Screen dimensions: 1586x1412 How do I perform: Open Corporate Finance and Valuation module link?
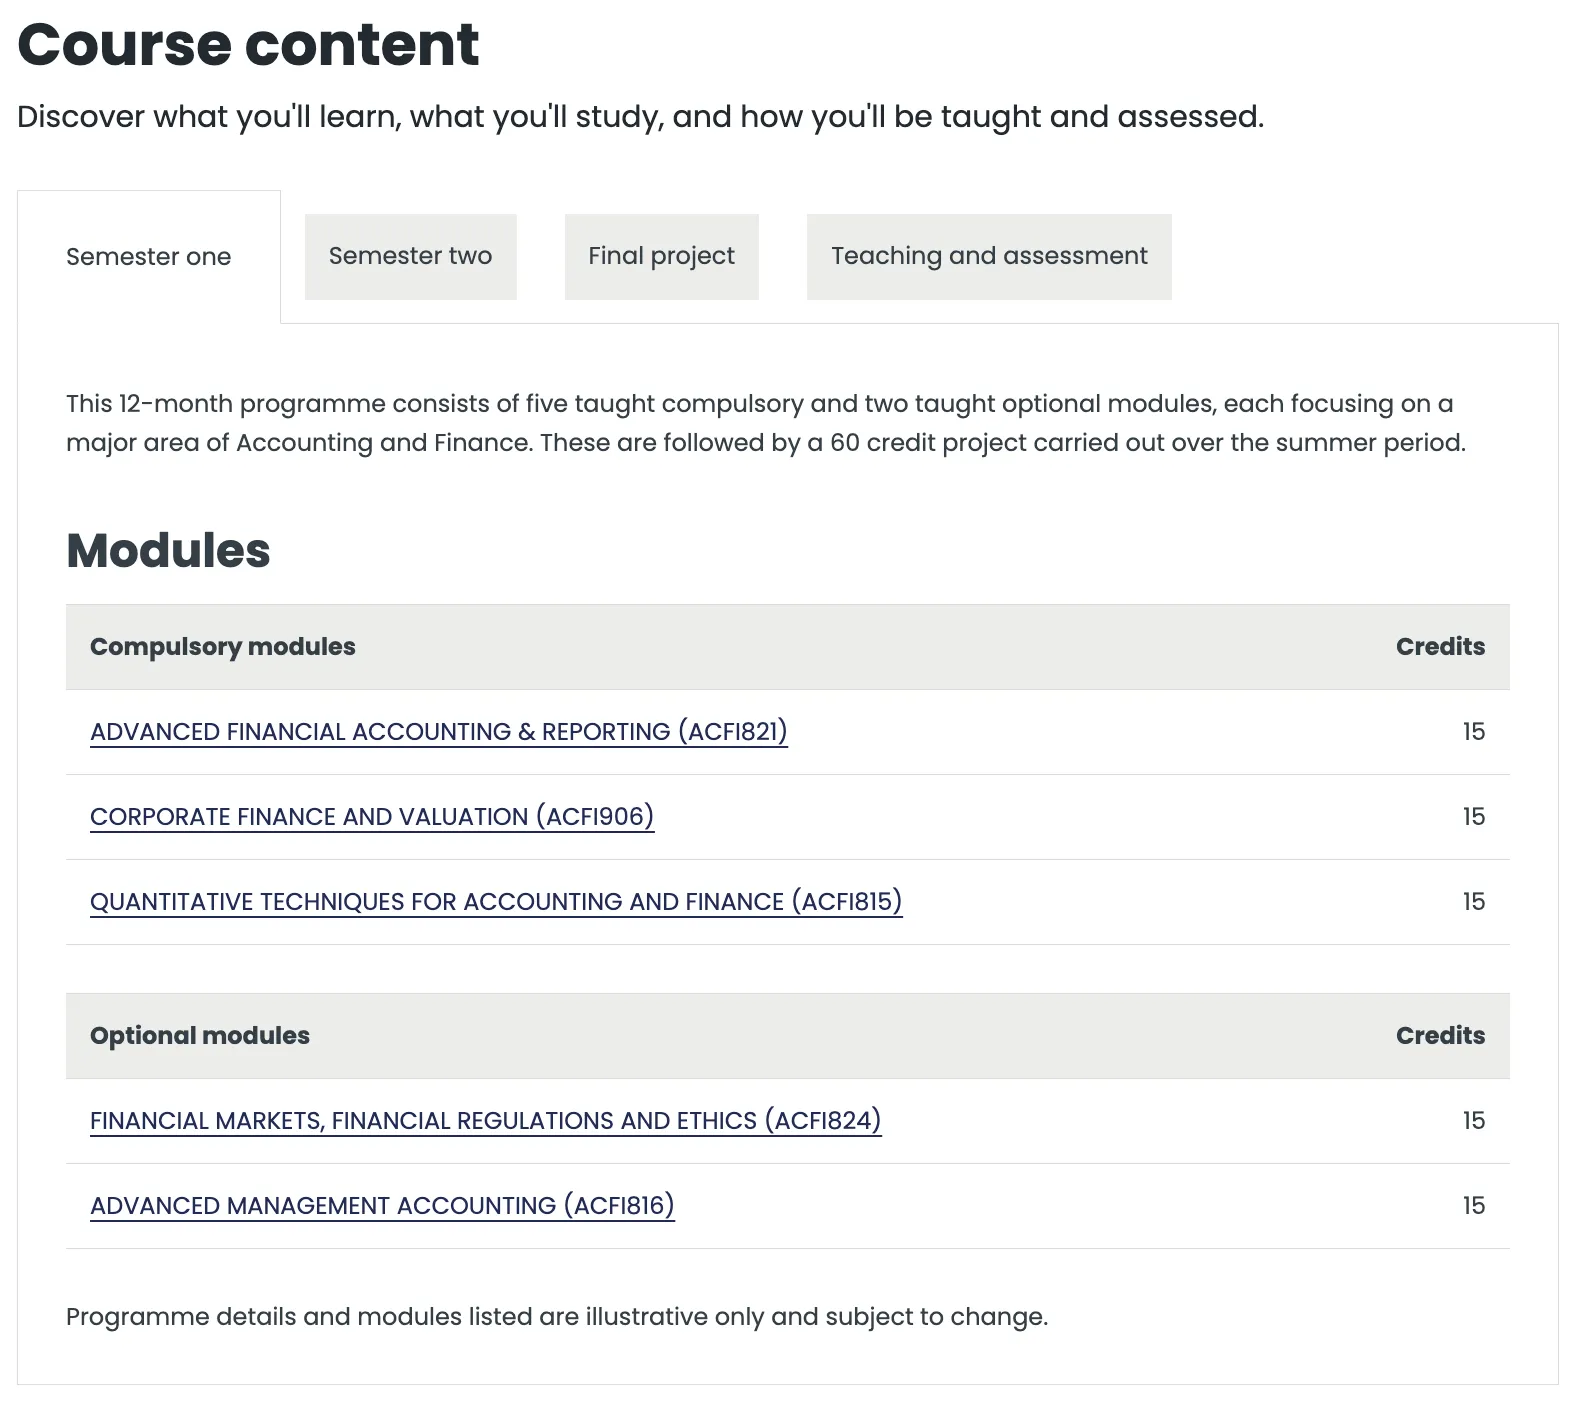pyautogui.click(x=372, y=817)
